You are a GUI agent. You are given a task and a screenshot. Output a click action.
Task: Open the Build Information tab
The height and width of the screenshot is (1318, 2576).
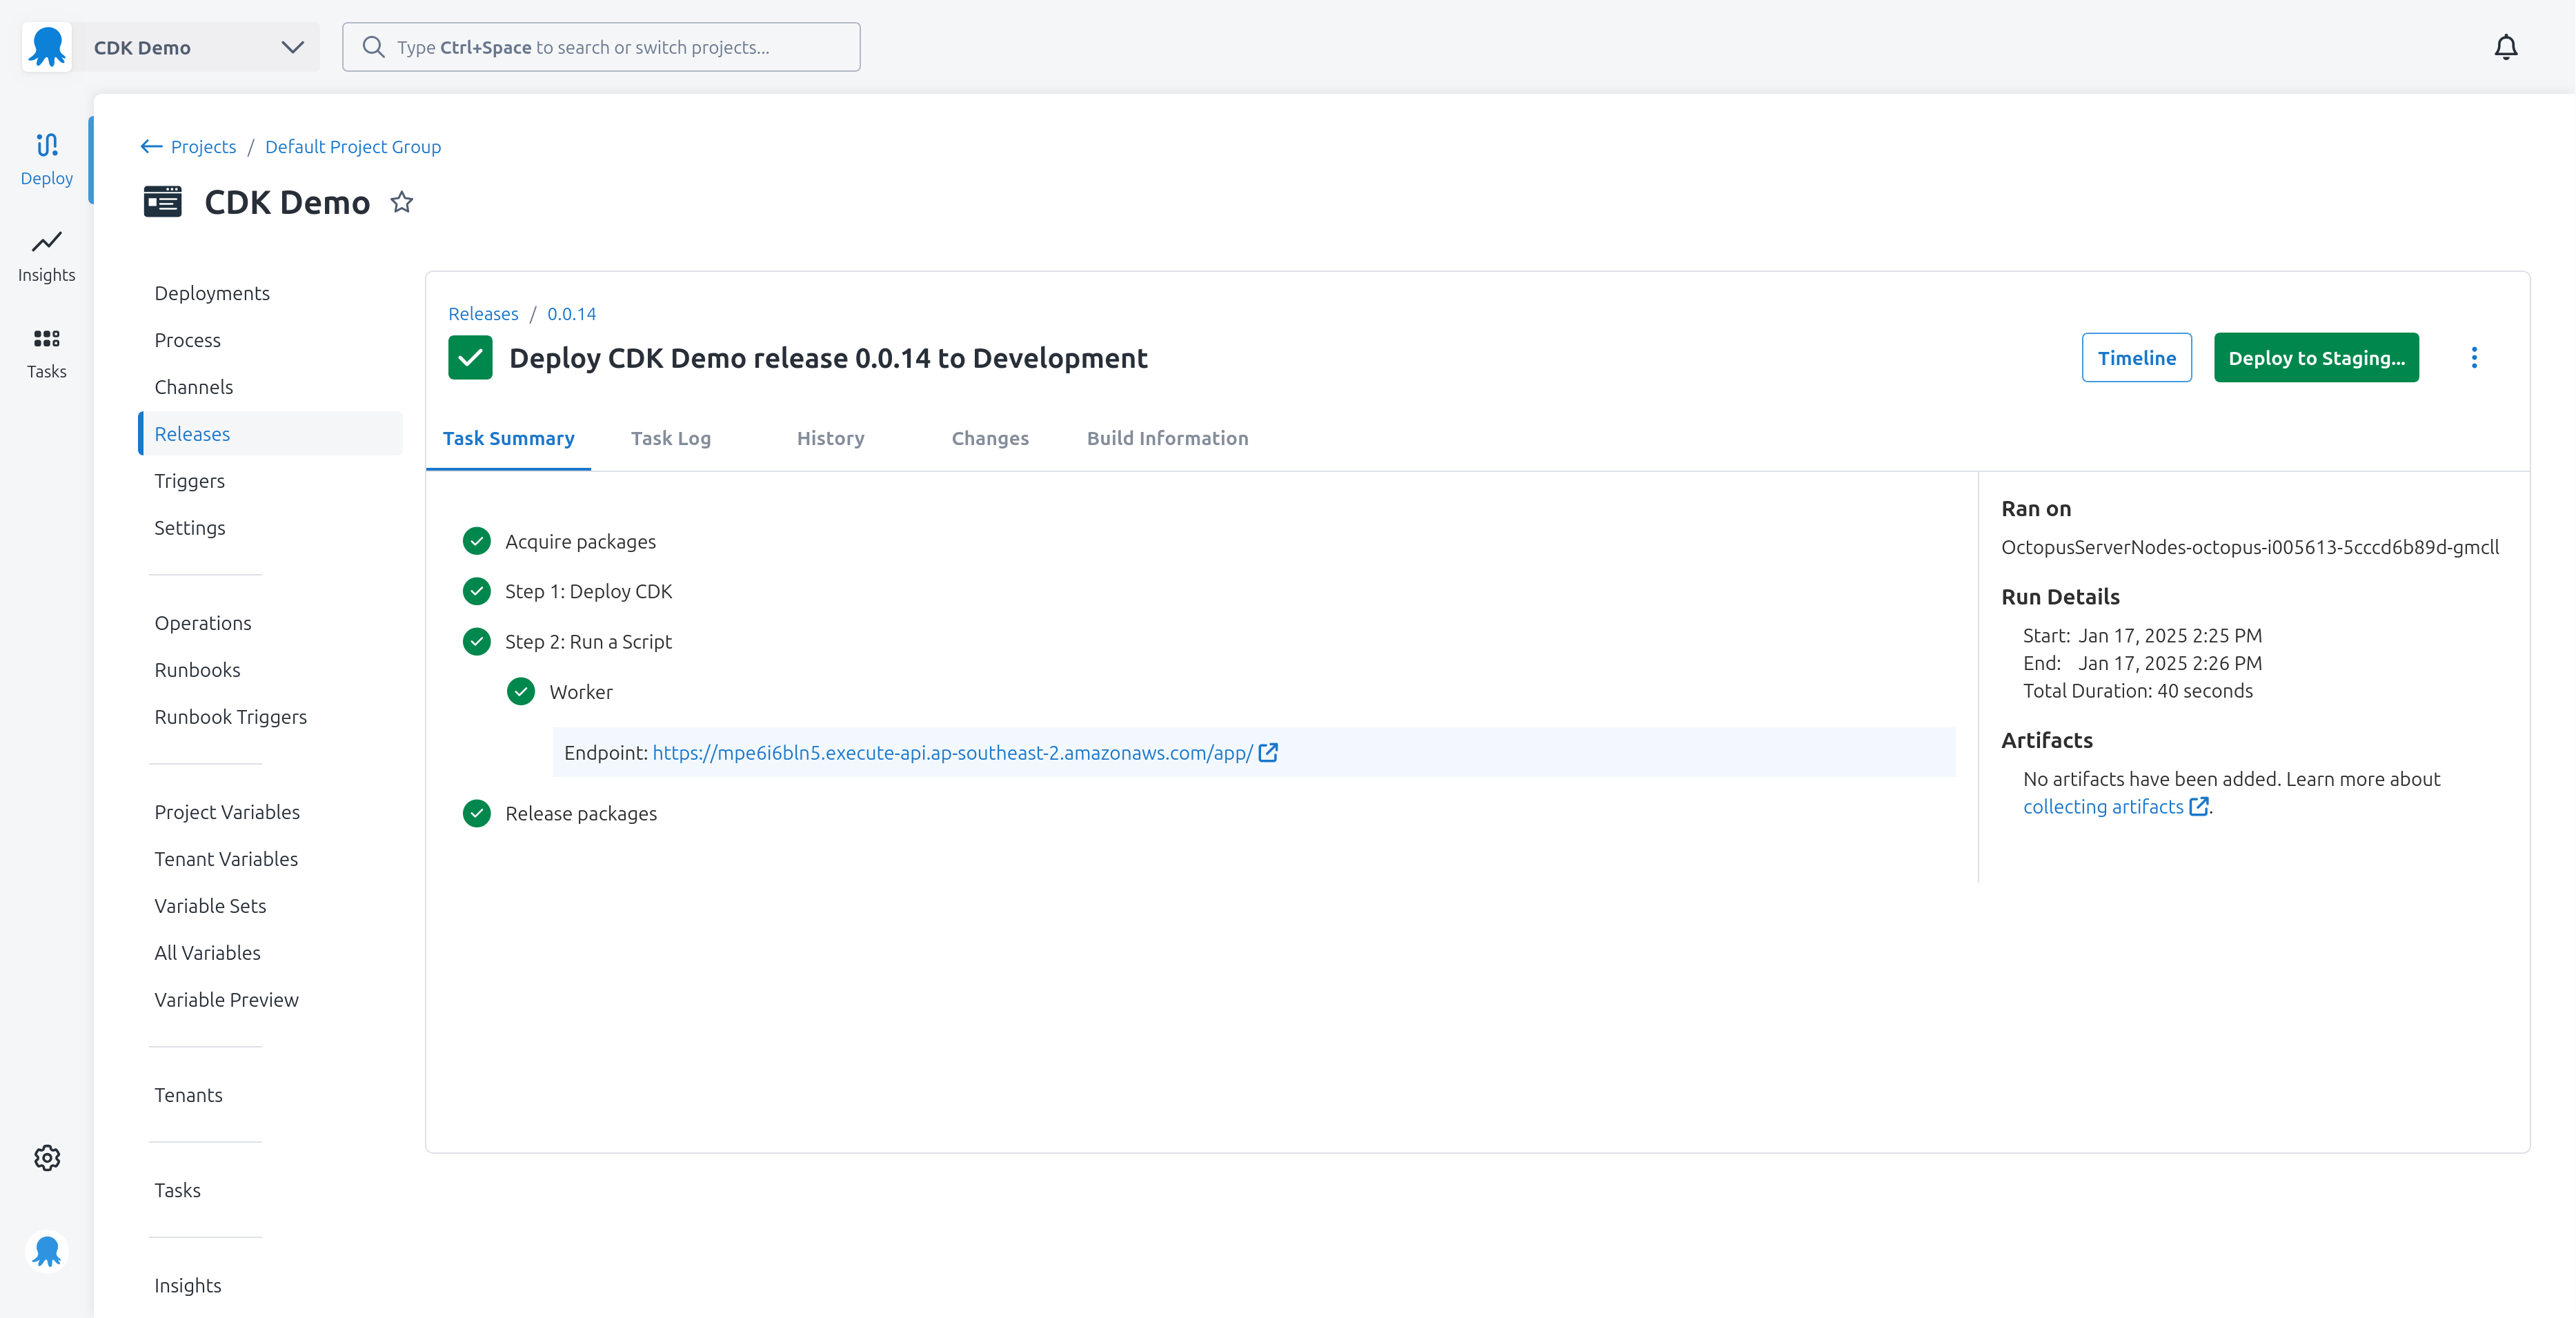point(1167,438)
